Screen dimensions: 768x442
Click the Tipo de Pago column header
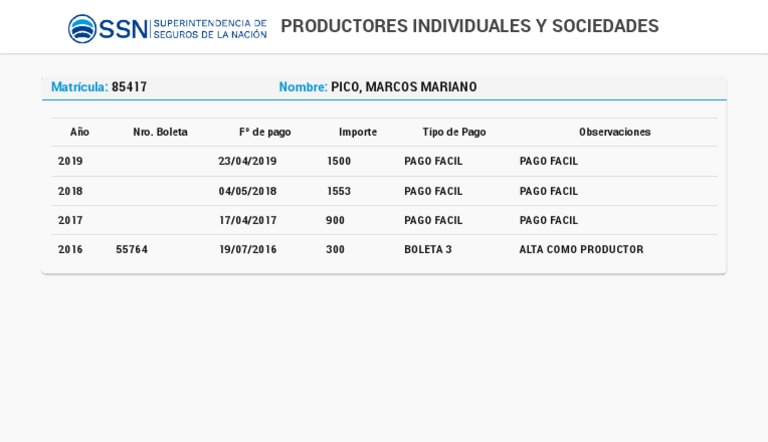pyautogui.click(x=454, y=132)
